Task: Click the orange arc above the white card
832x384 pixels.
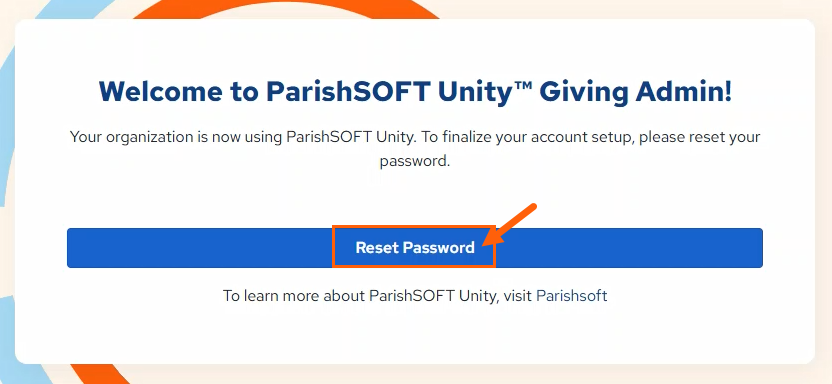Action: click(x=285, y=9)
